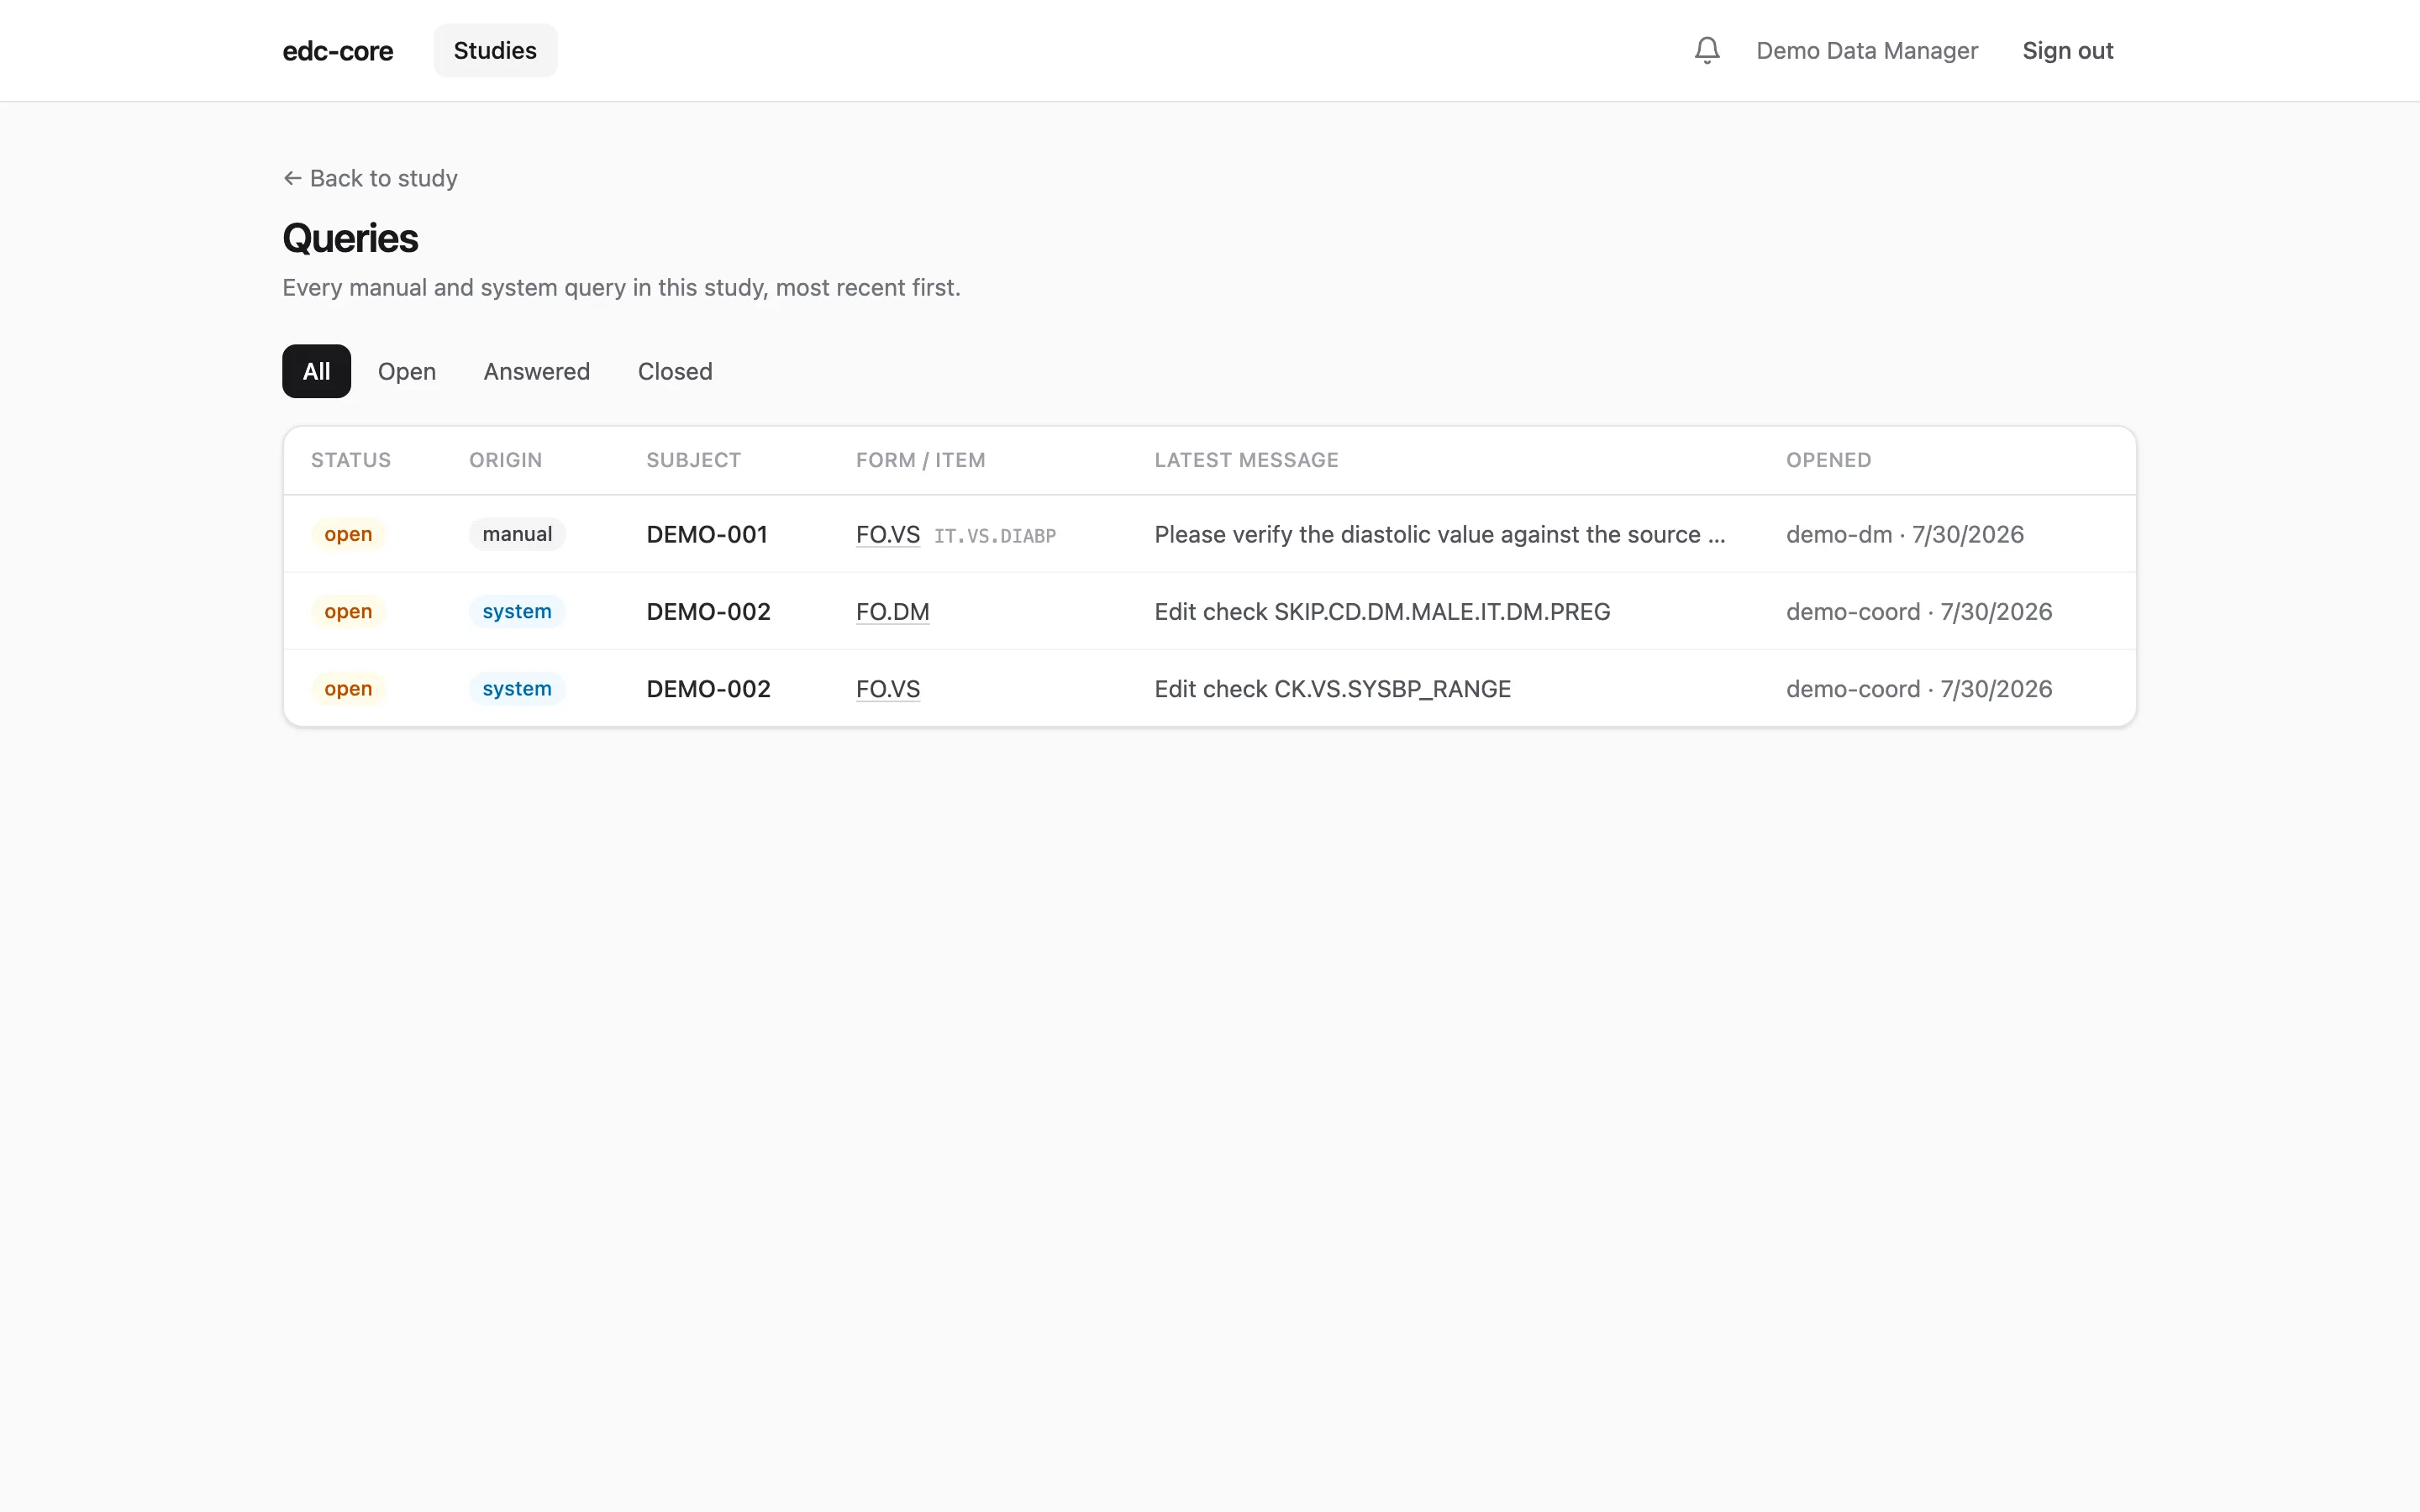Open the notifications bell icon
The width and height of the screenshot is (2420, 1512).
(x=1707, y=50)
